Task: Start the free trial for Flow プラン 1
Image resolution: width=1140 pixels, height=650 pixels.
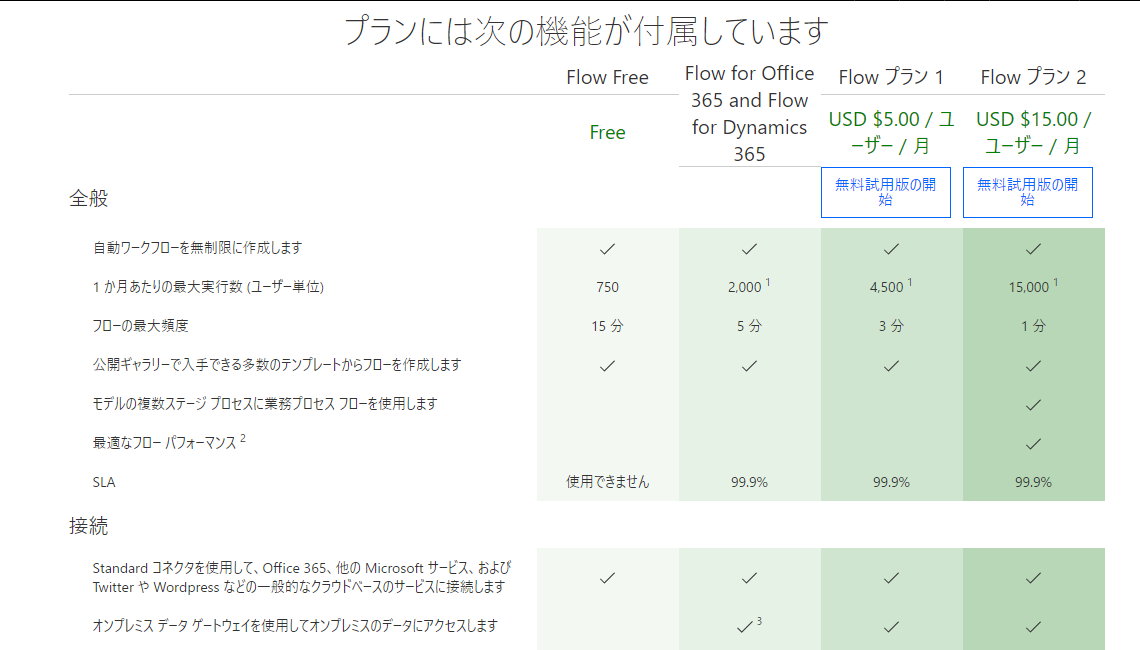Action: tap(886, 192)
